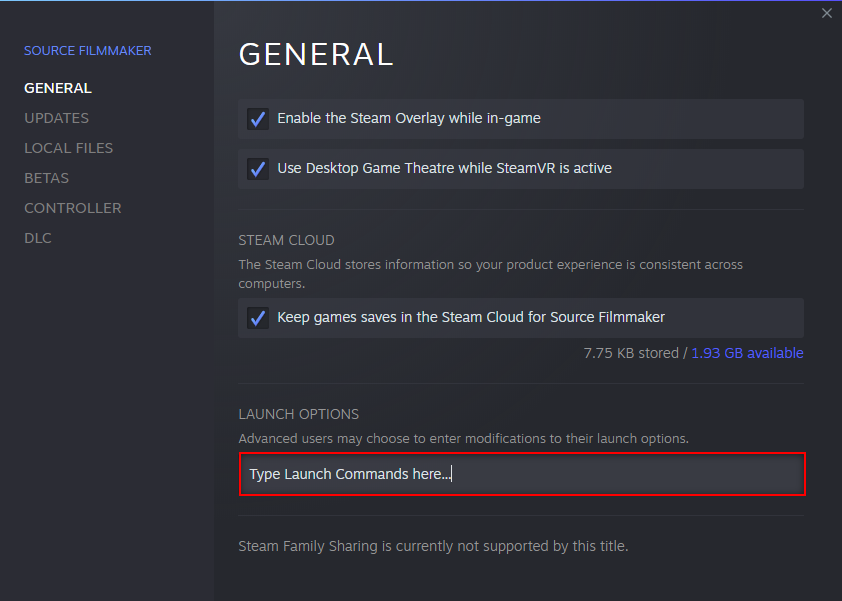Select the General tab in sidebar
This screenshot has height=601, width=842.
pyautogui.click(x=57, y=88)
